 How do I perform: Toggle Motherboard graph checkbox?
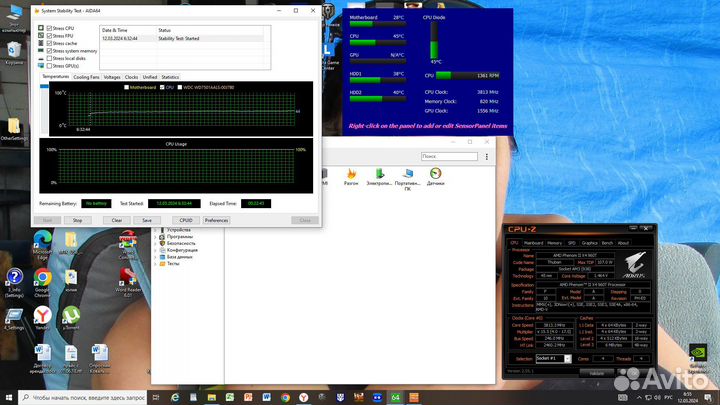click(x=126, y=87)
